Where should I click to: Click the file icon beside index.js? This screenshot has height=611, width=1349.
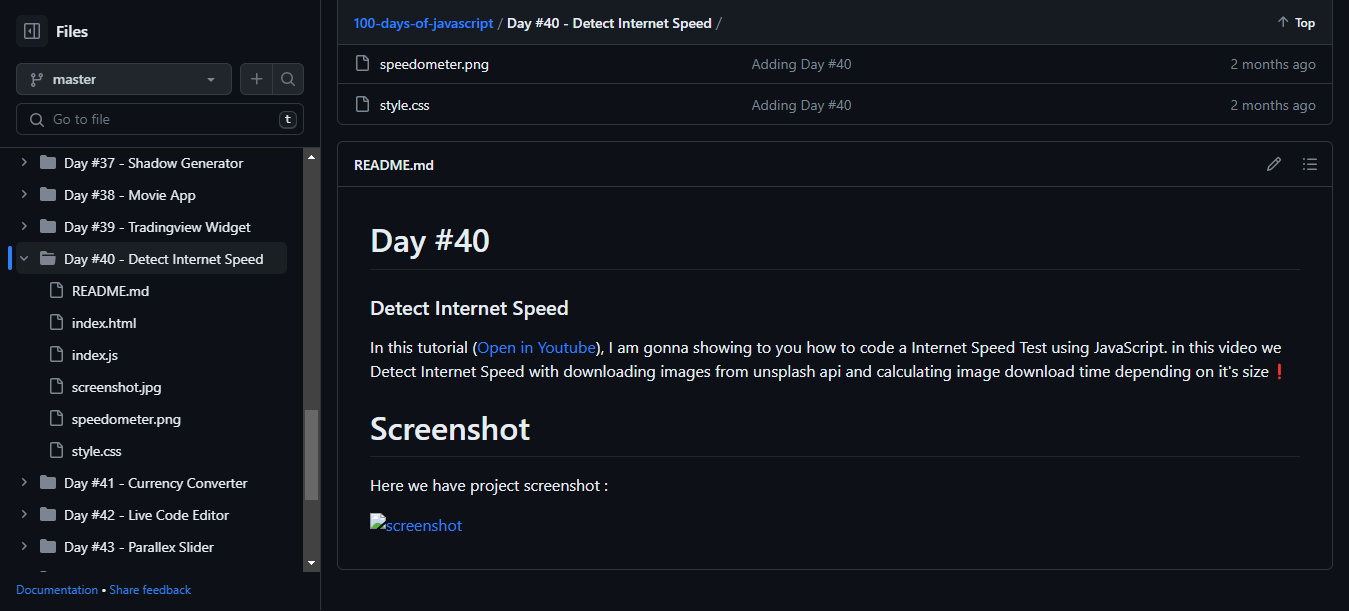[56, 354]
